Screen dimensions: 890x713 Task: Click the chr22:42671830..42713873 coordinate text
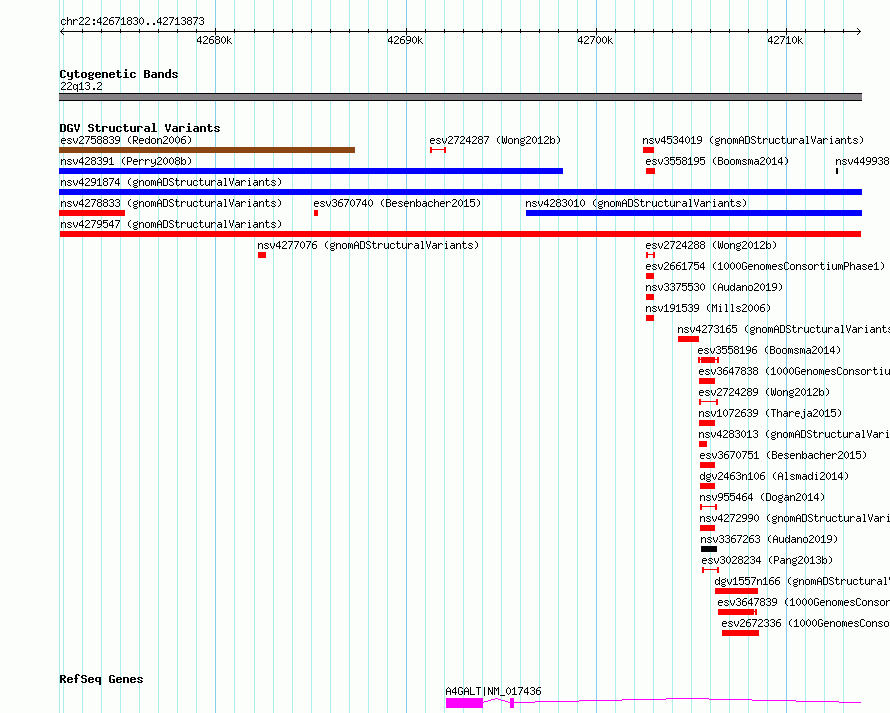132,22
